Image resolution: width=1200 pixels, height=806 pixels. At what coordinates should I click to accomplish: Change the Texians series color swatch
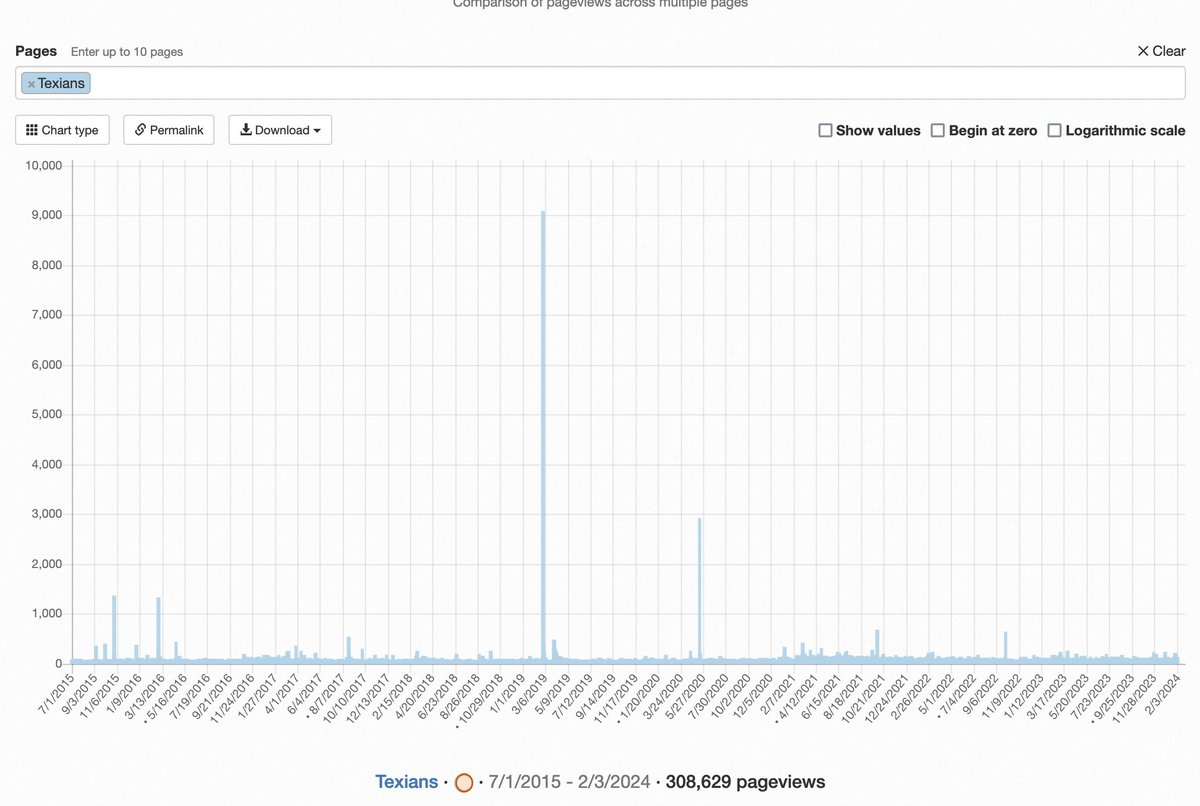pyautogui.click(x=464, y=783)
